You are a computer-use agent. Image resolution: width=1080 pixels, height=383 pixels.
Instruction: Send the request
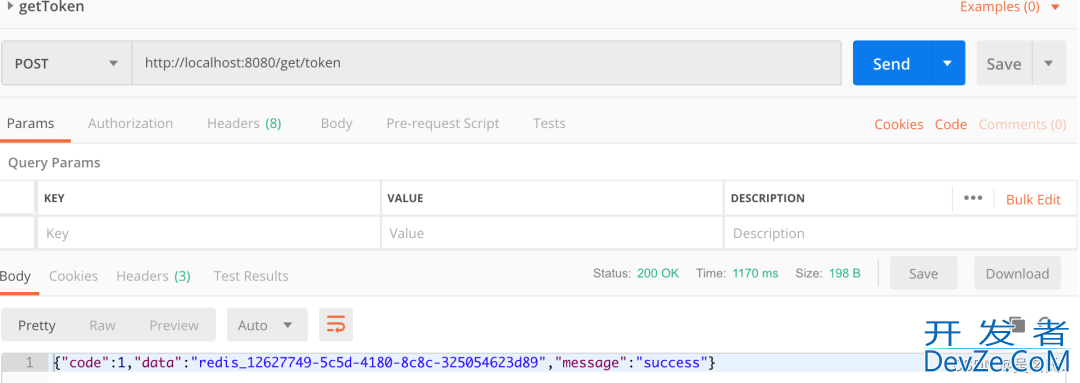[x=891, y=63]
